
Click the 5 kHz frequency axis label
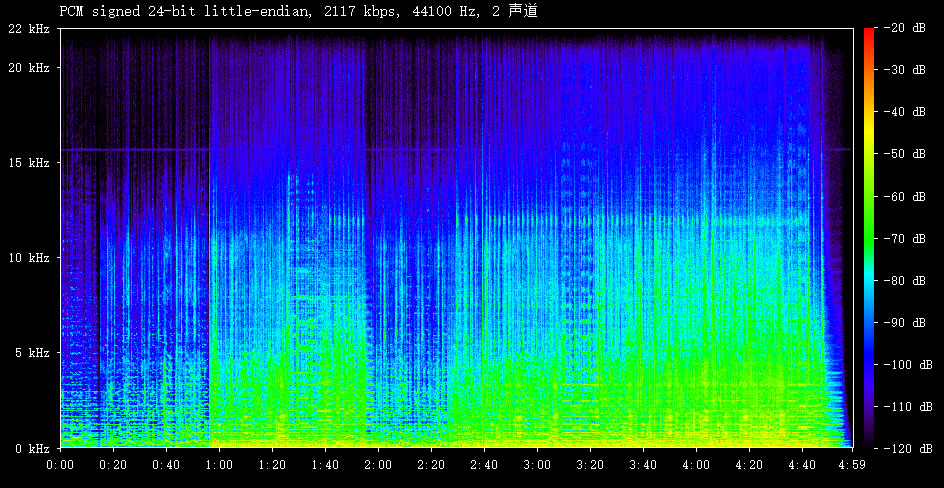pyautogui.click(x=31, y=353)
